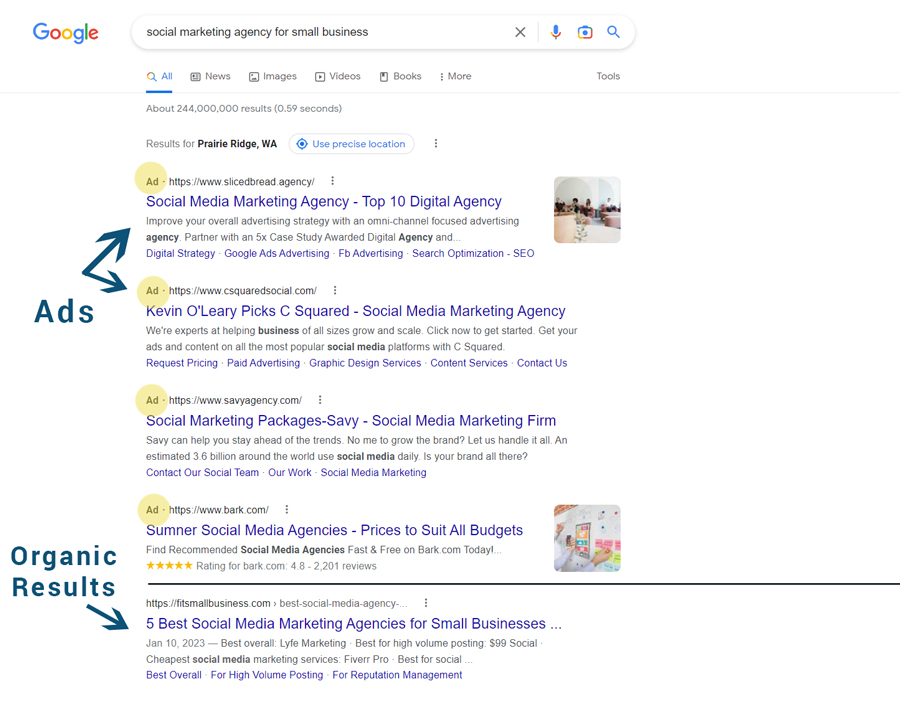Image resolution: width=900 pixels, height=703 pixels.
Task: Click the Search Optimization - SEO sitelink
Action: [473, 254]
